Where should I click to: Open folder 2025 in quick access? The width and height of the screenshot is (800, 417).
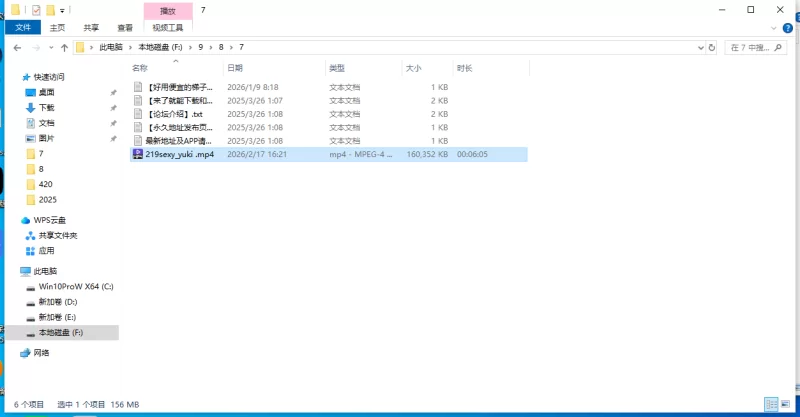(x=47, y=200)
